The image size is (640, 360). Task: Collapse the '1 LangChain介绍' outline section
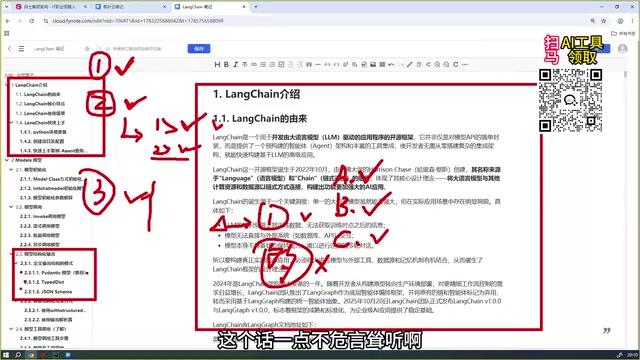7,85
